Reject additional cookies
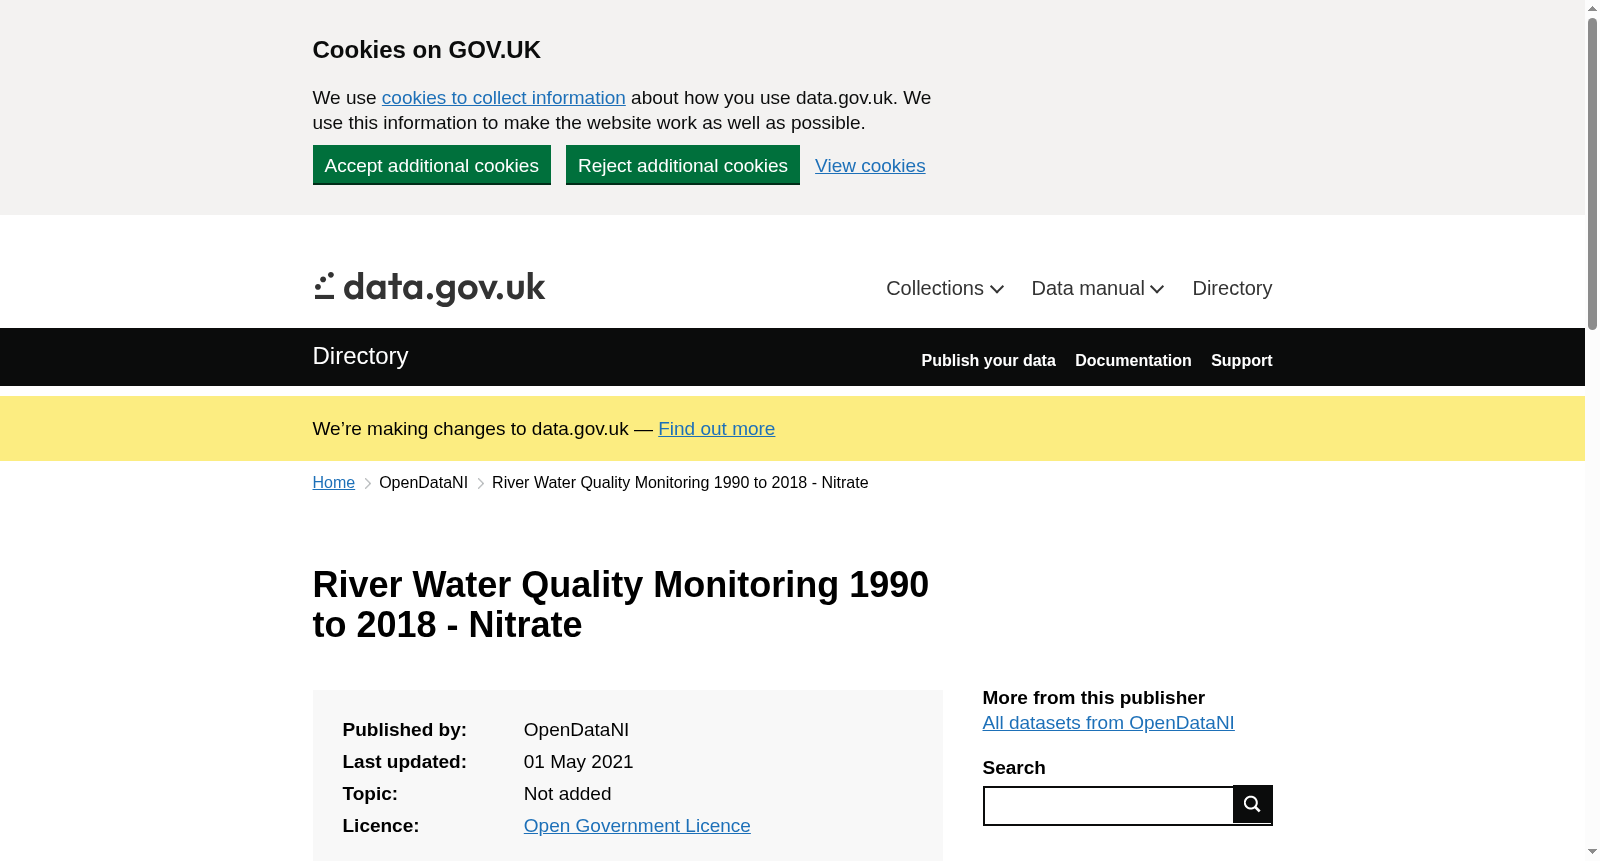The width and height of the screenshot is (1600, 861). (683, 165)
